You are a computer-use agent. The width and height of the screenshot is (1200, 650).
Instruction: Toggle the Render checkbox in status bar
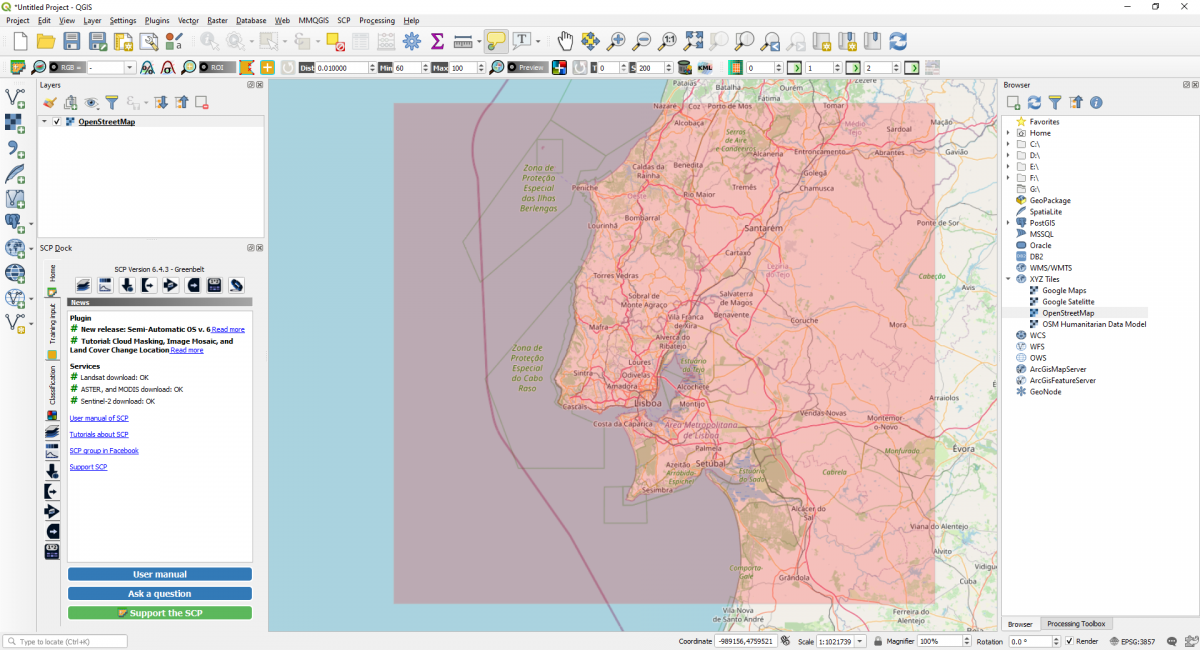(x=1069, y=641)
